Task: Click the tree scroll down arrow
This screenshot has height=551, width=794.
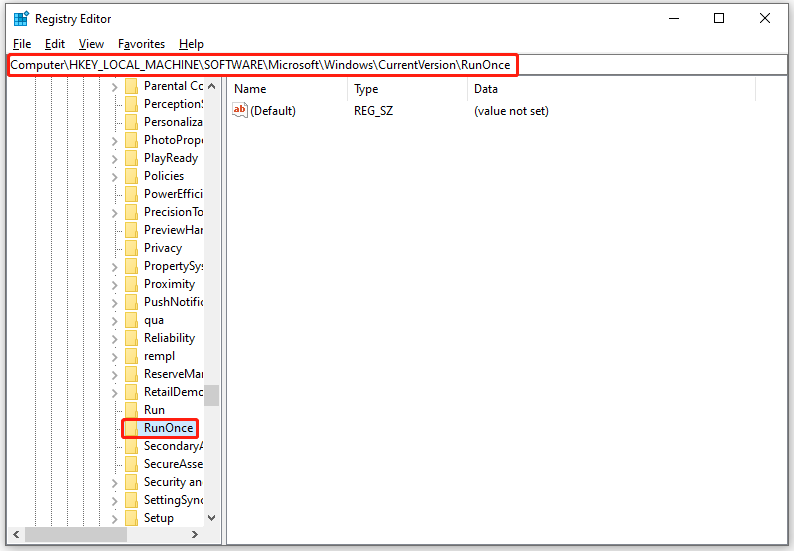Action: click(212, 518)
